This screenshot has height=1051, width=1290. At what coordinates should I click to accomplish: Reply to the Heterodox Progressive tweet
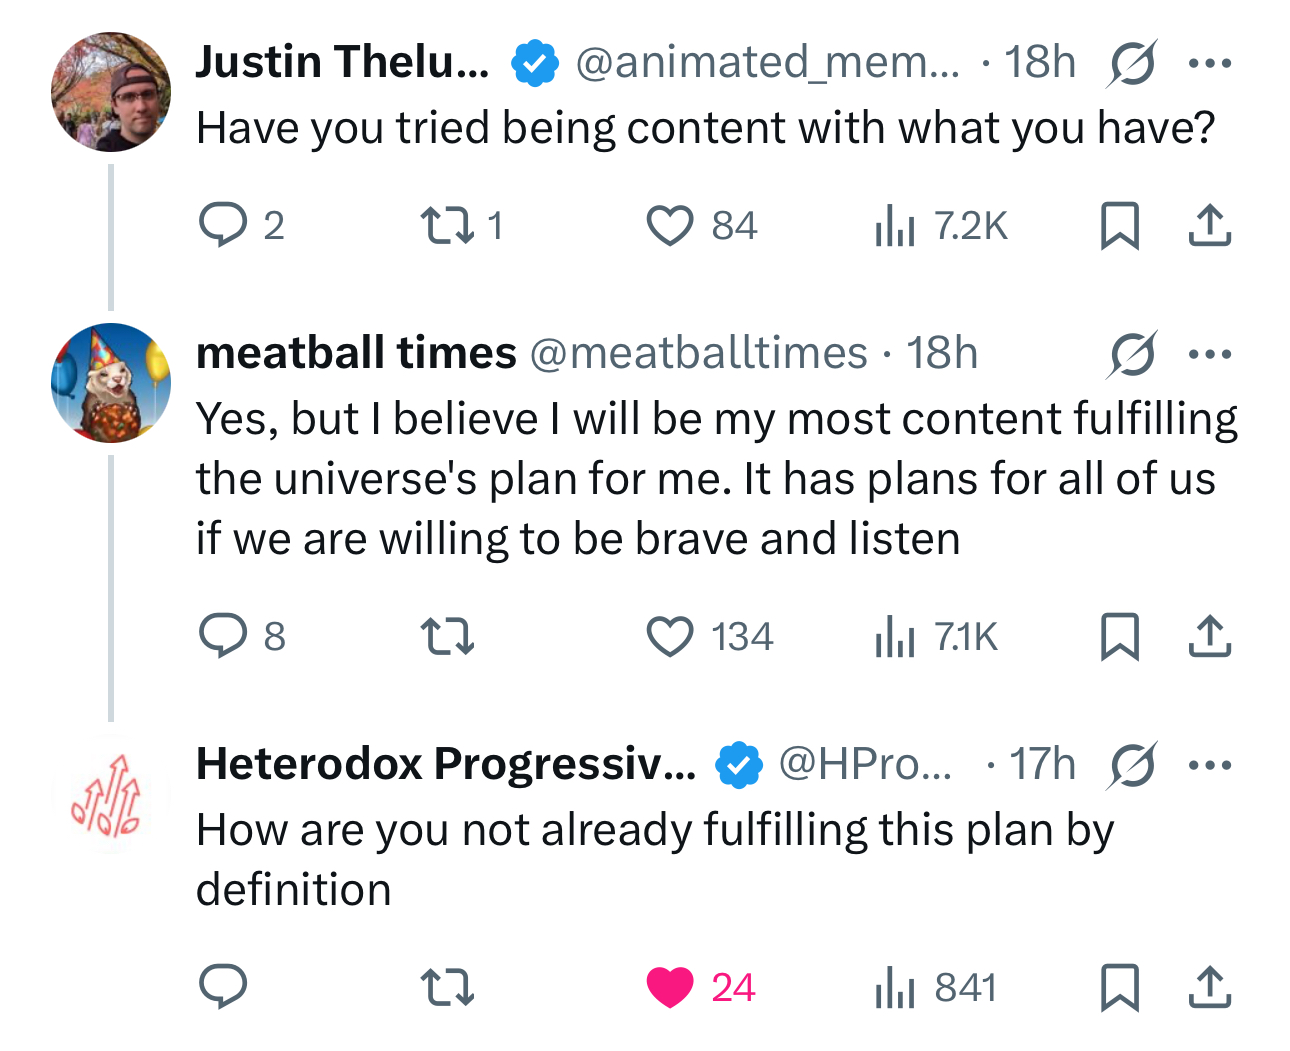click(x=223, y=987)
